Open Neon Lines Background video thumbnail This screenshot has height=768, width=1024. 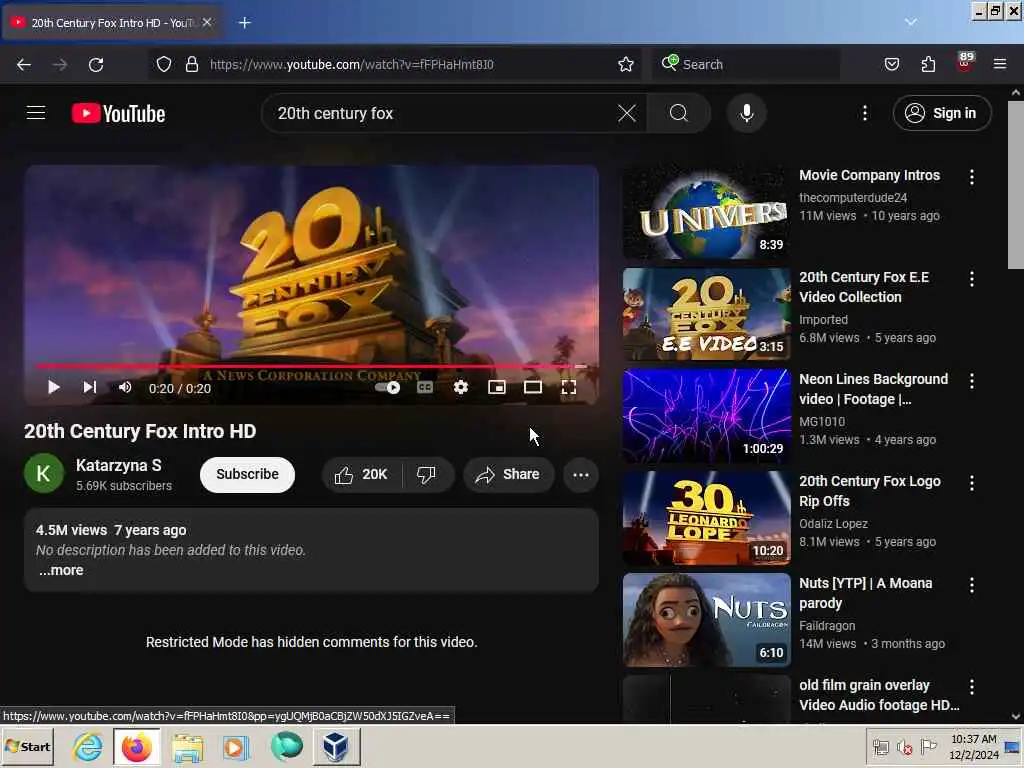tap(707, 416)
